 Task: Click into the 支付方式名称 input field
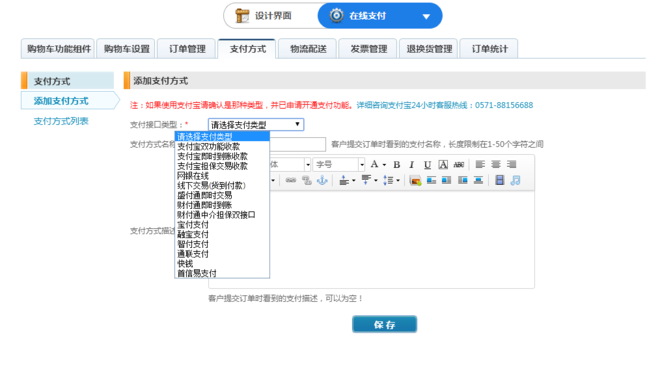(298, 144)
